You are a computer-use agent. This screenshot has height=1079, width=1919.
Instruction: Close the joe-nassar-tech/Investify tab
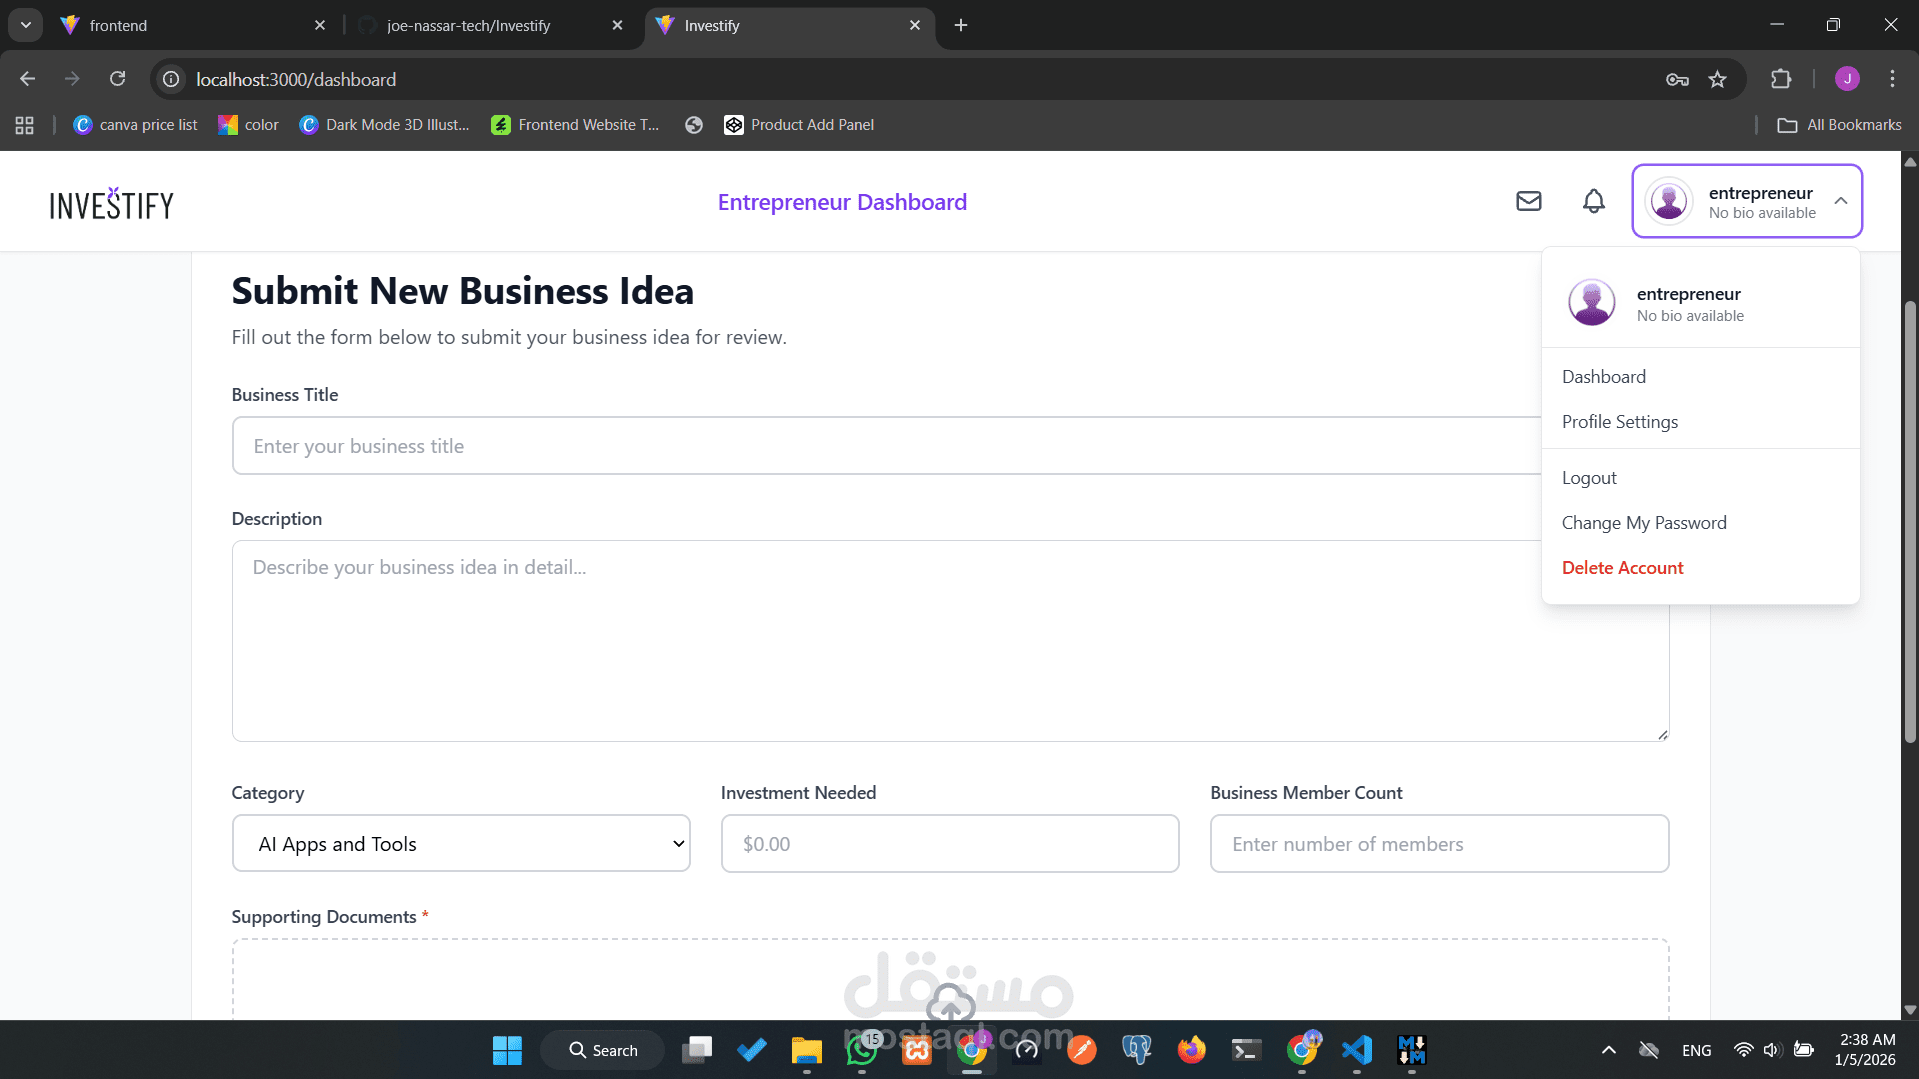click(617, 25)
